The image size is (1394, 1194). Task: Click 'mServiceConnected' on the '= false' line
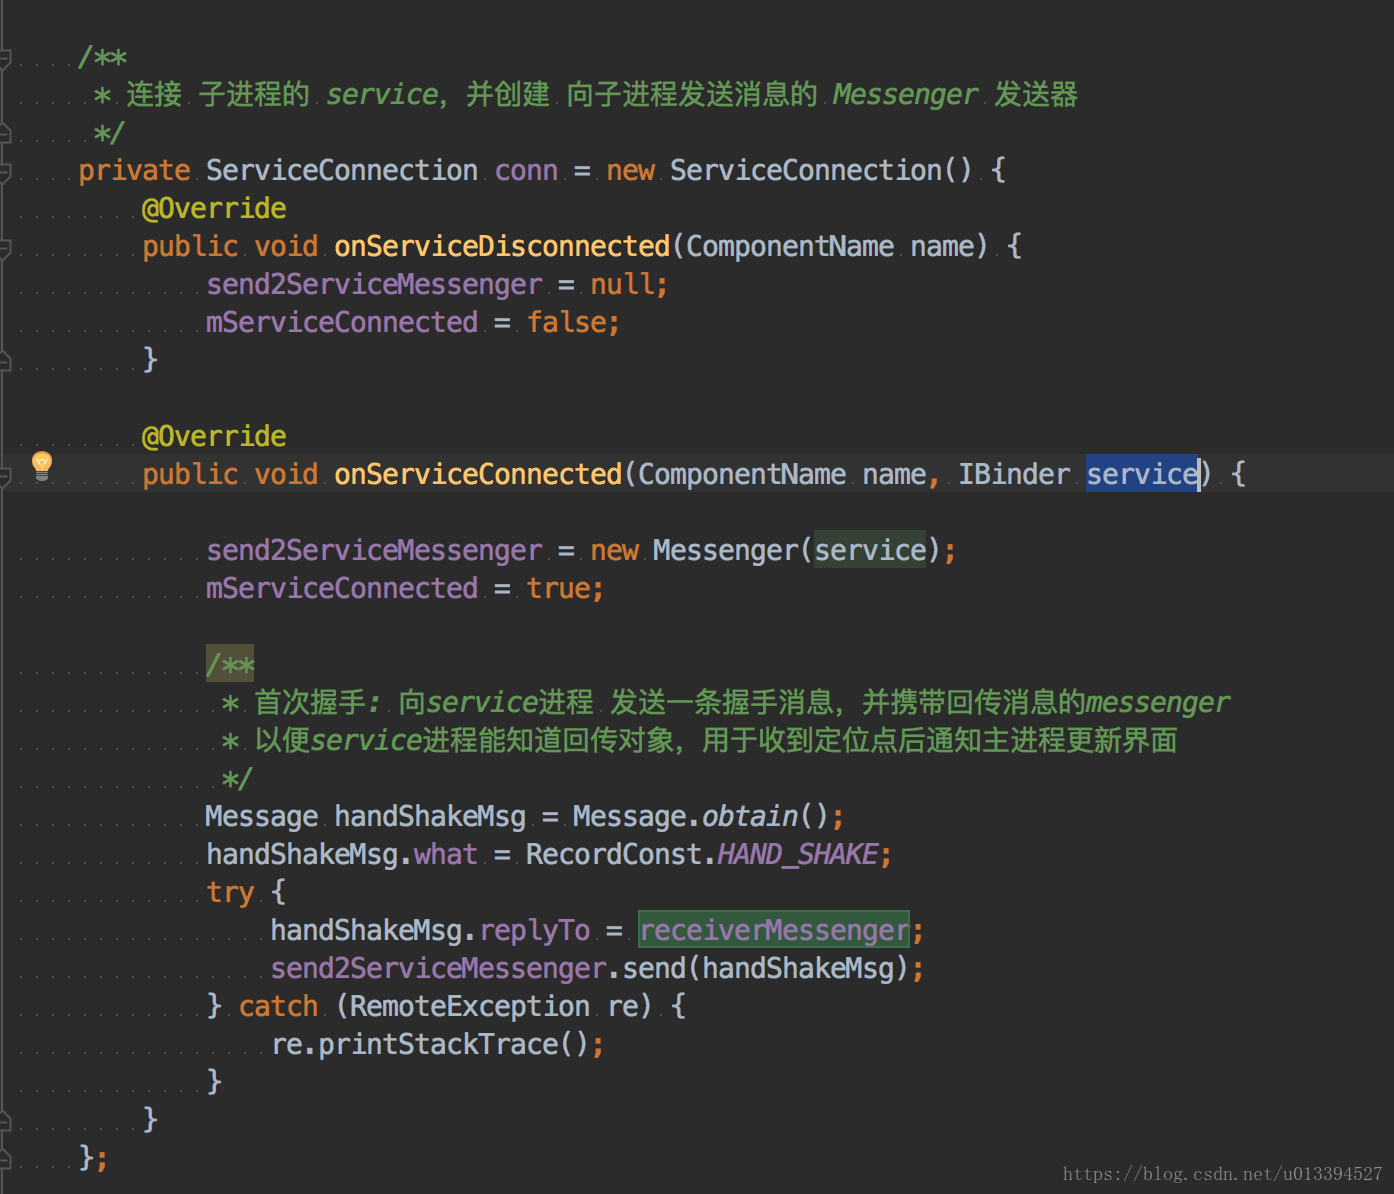[342, 322]
